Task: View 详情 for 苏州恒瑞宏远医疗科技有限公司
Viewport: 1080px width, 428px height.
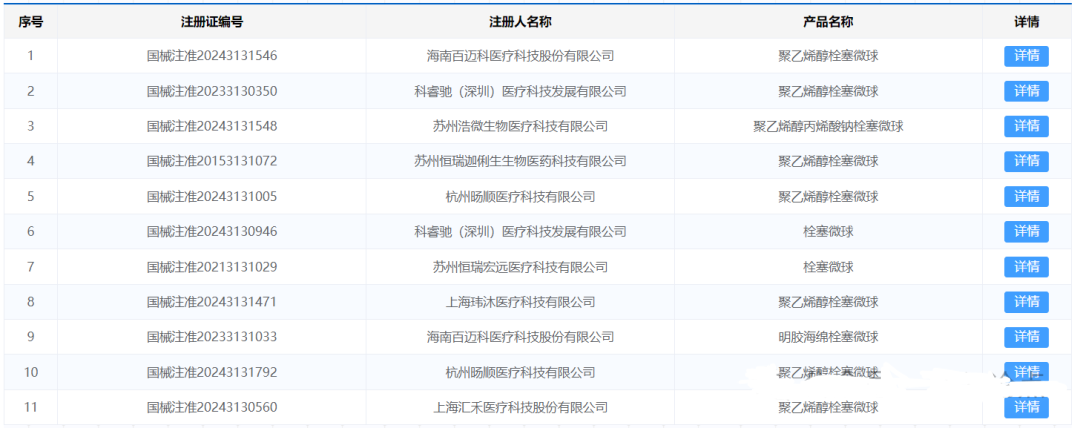Action: (1026, 267)
